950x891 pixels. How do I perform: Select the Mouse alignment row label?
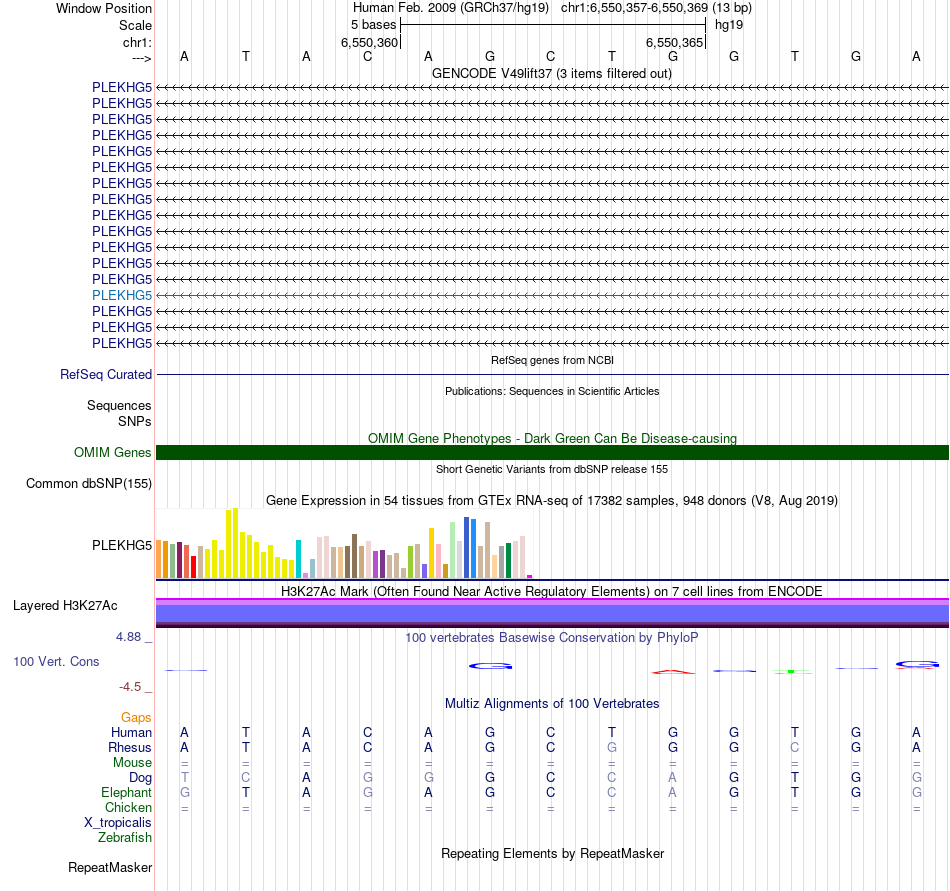132,763
